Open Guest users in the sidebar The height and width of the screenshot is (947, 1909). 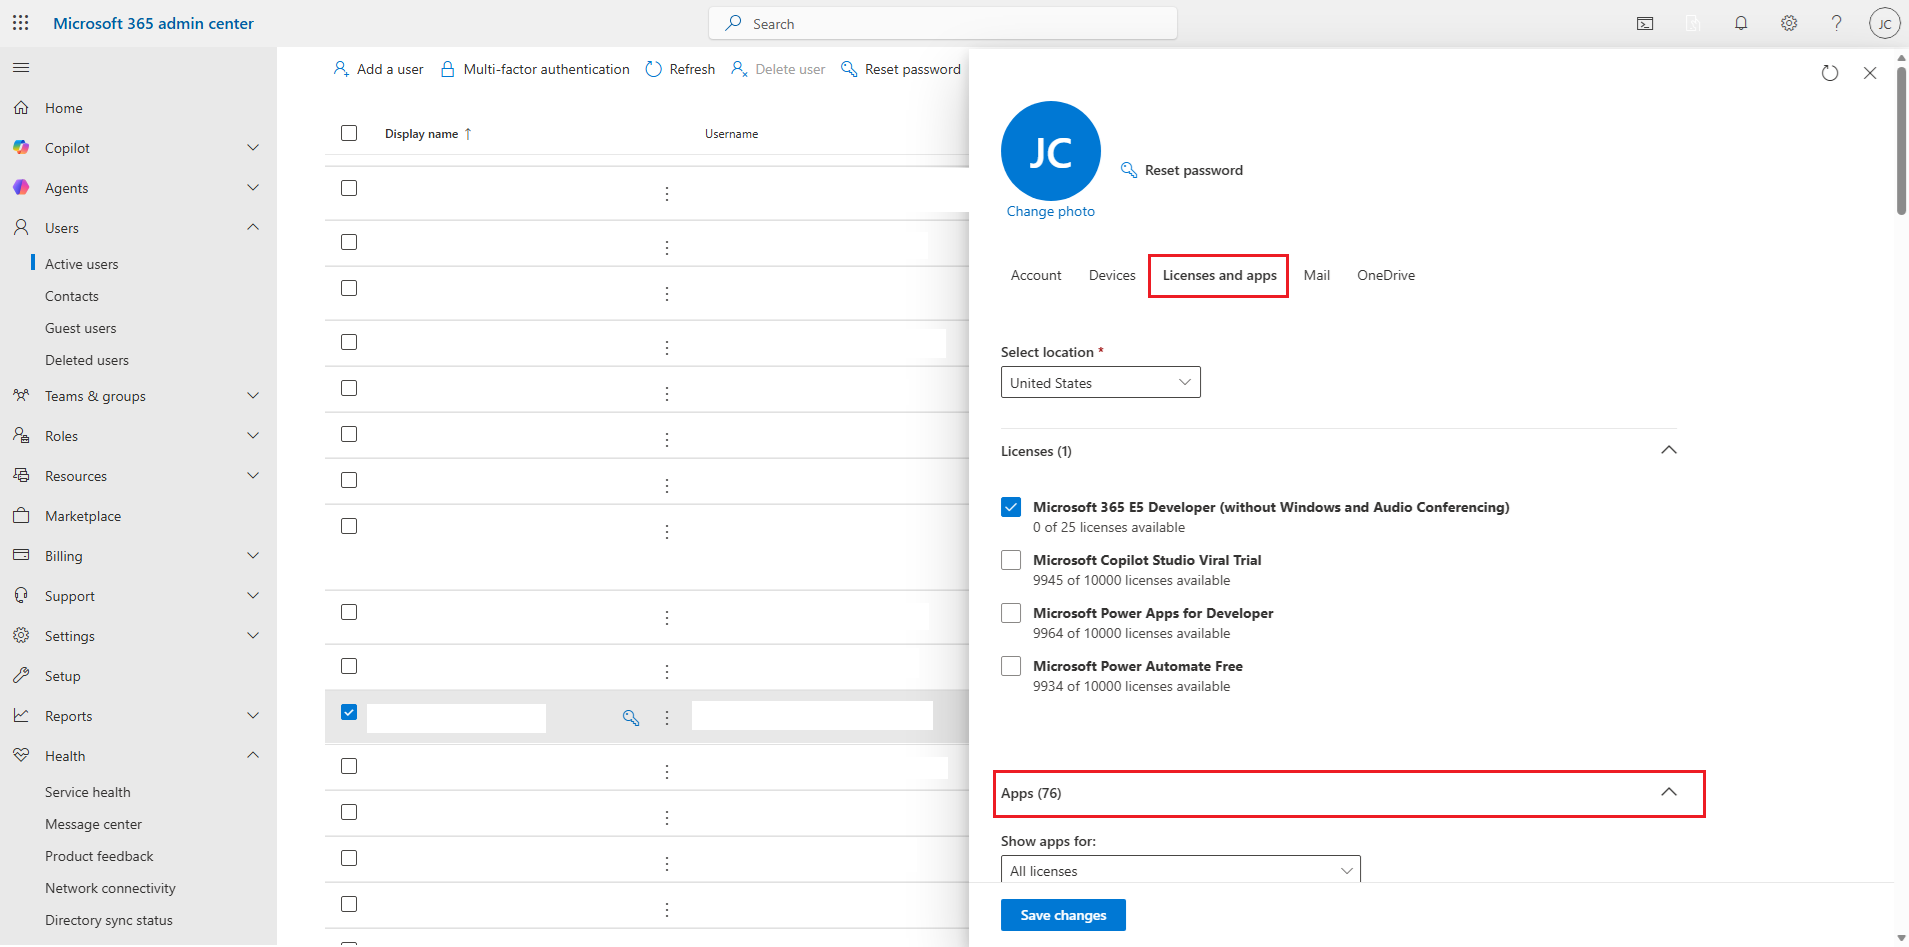(x=81, y=328)
